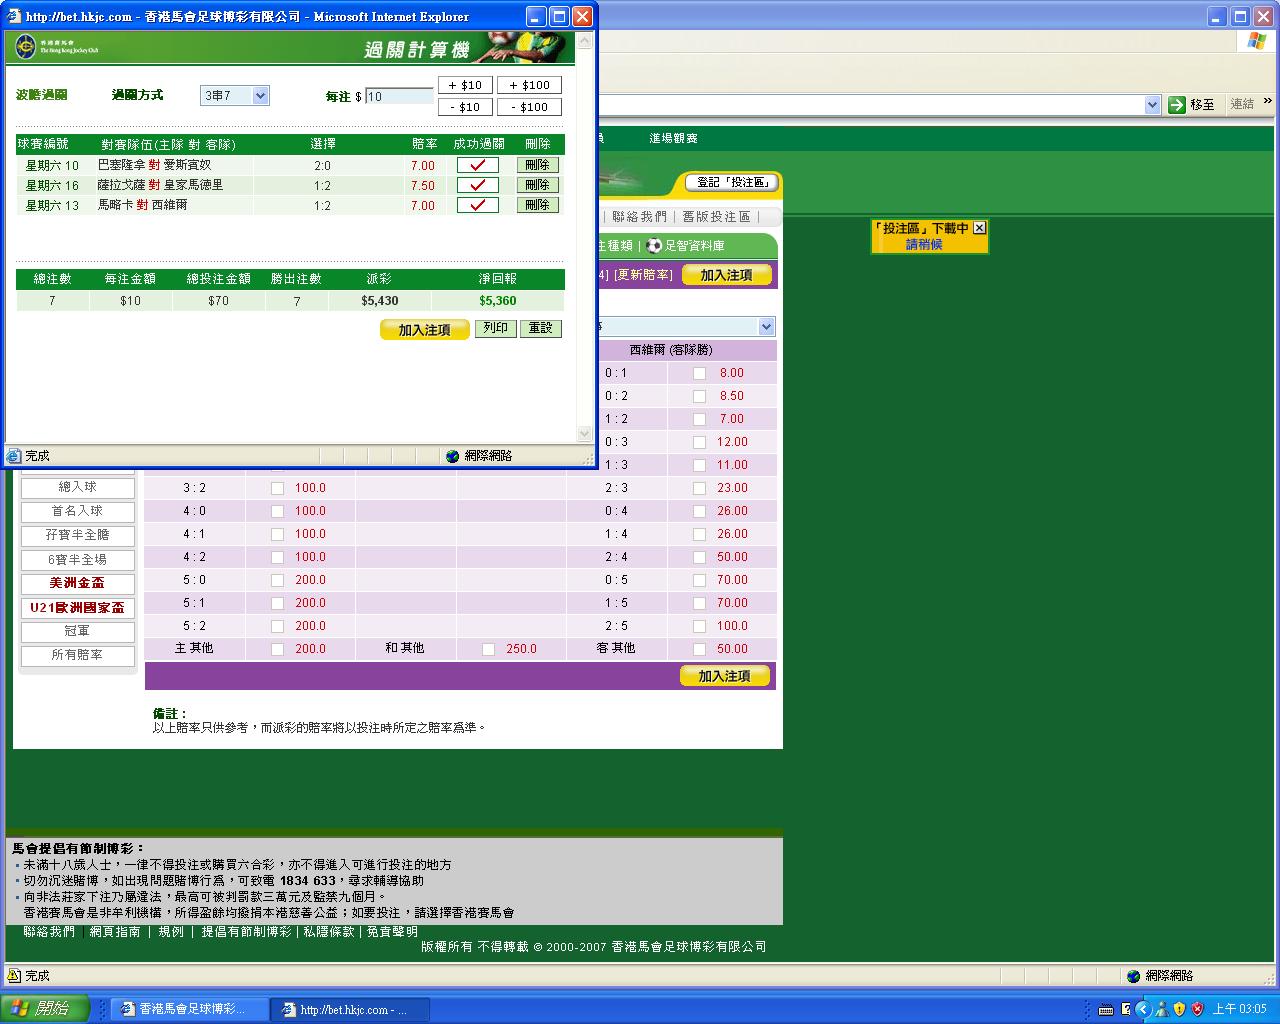Select the 6寶半全場 menu item
1280x1024 pixels.
[78, 559]
